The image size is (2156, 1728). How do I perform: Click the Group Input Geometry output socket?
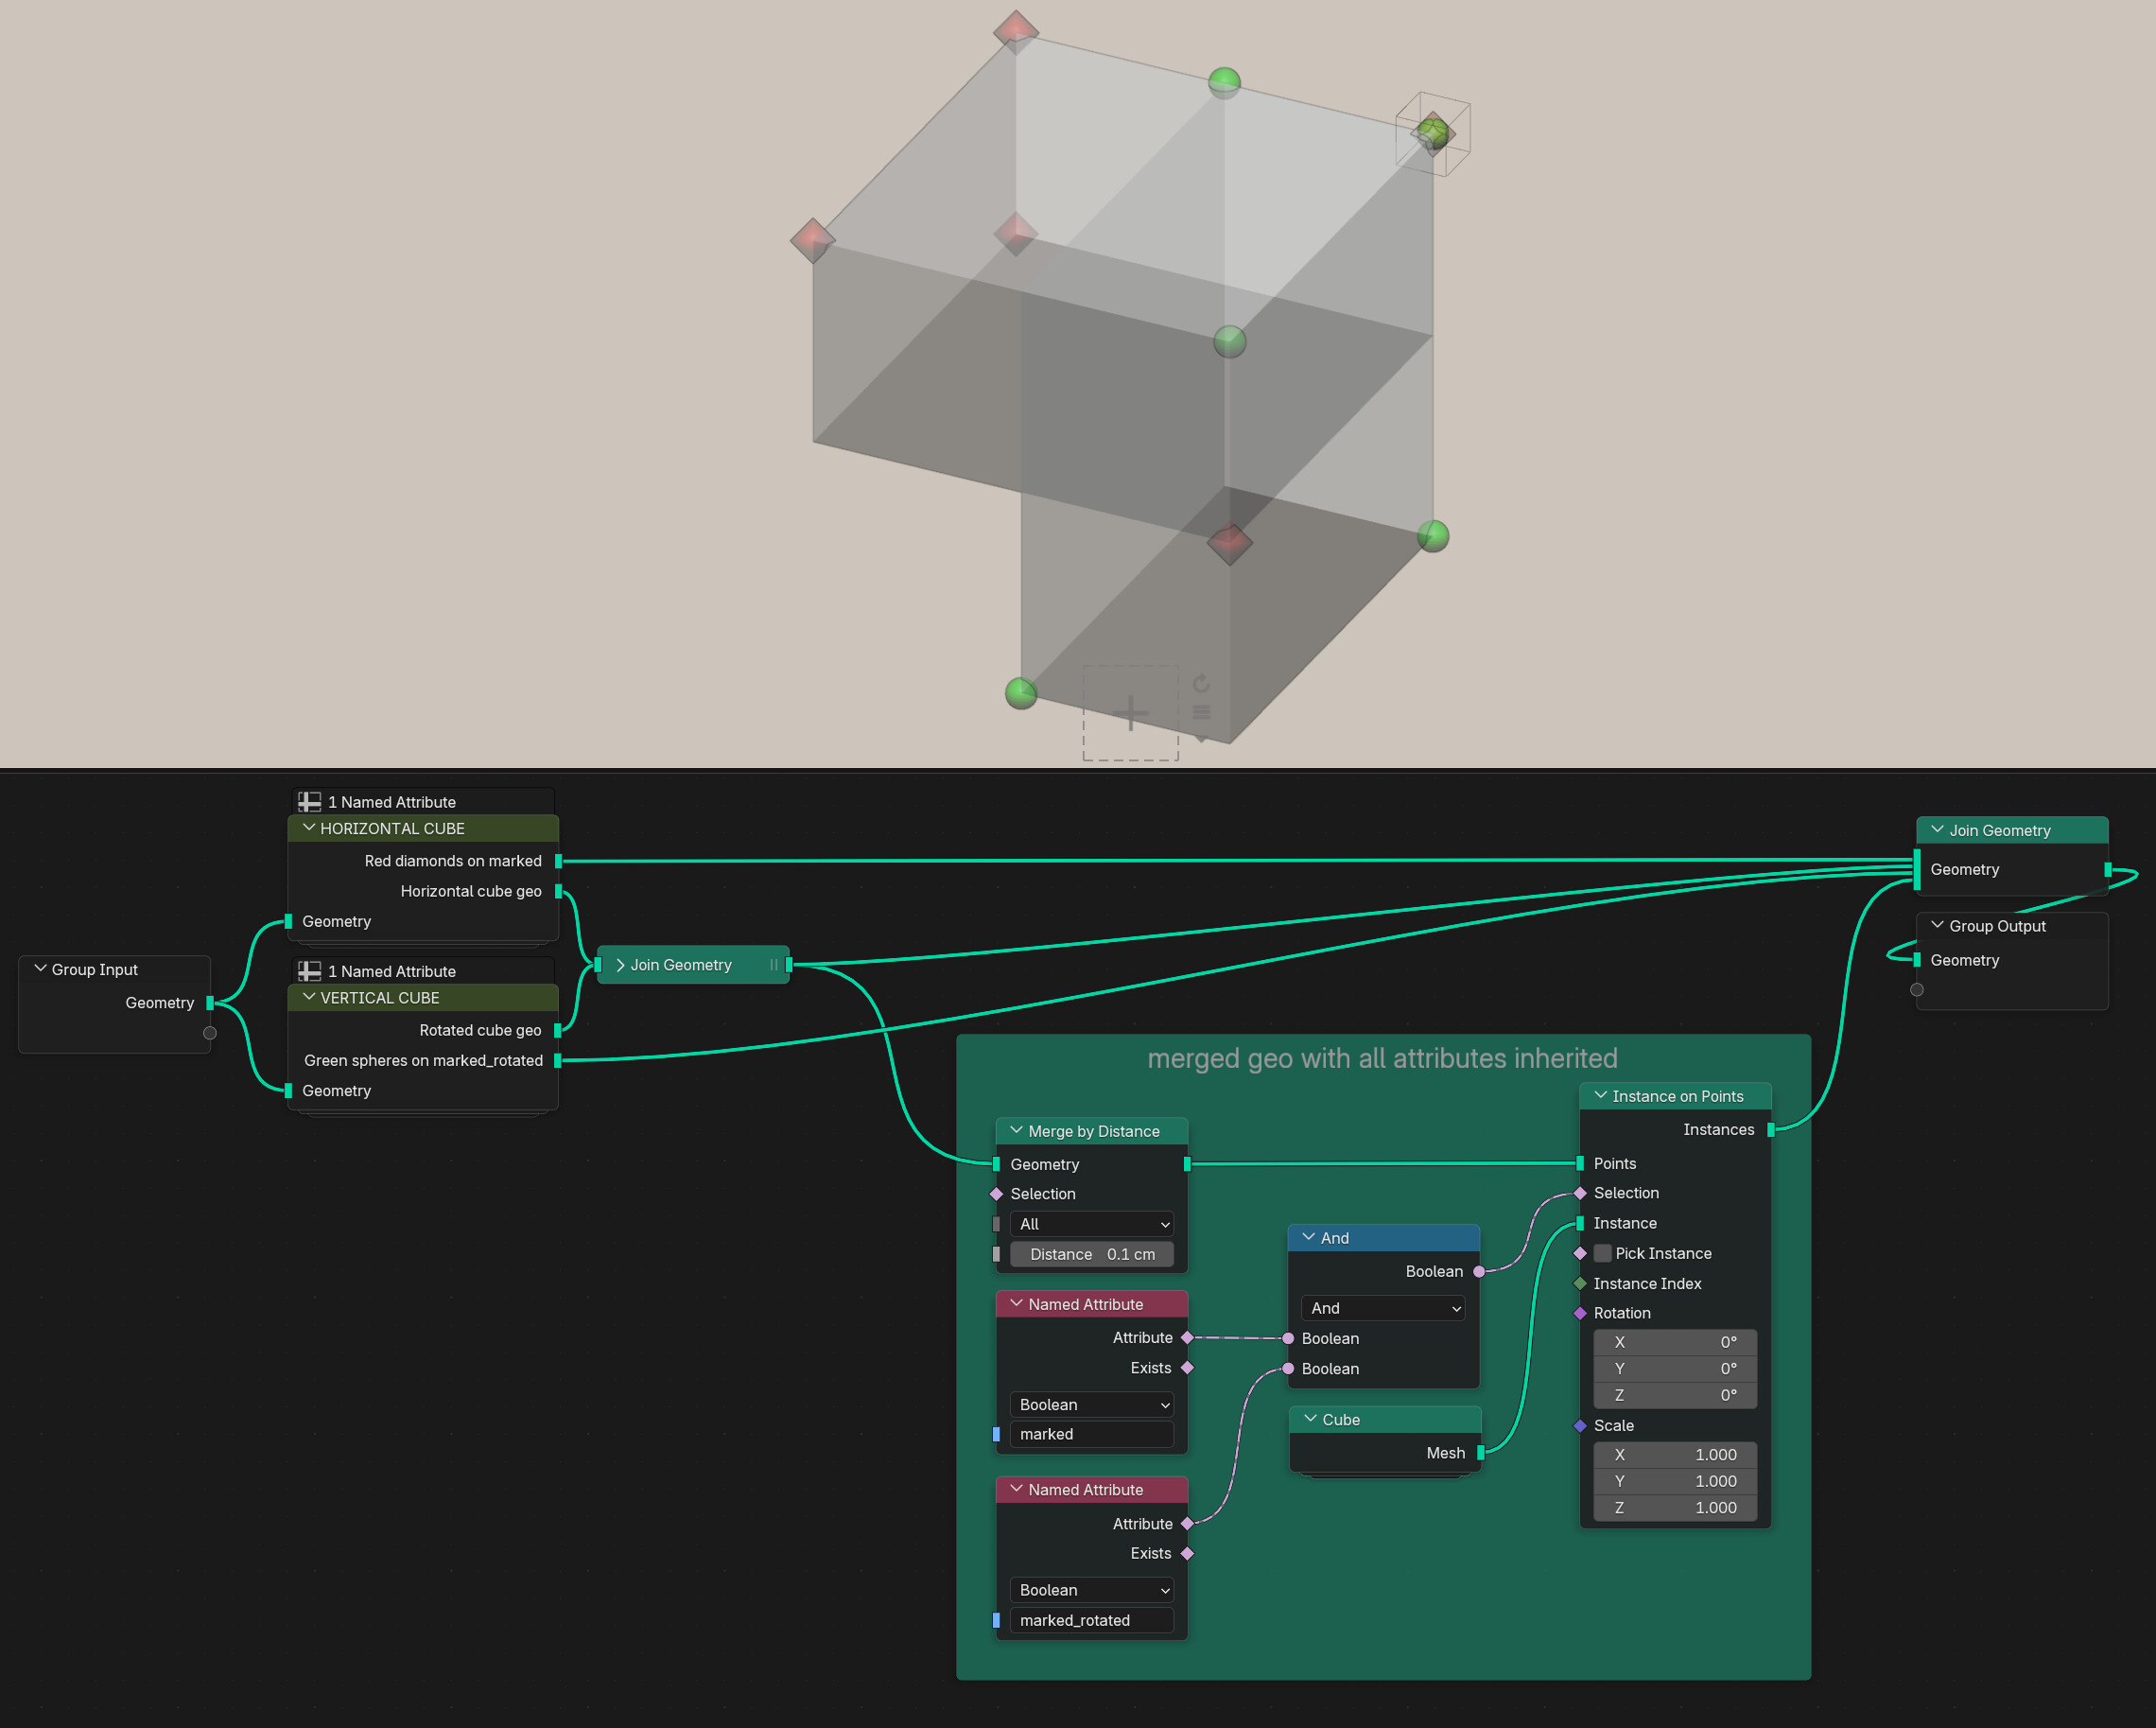tap(210, 1003)
